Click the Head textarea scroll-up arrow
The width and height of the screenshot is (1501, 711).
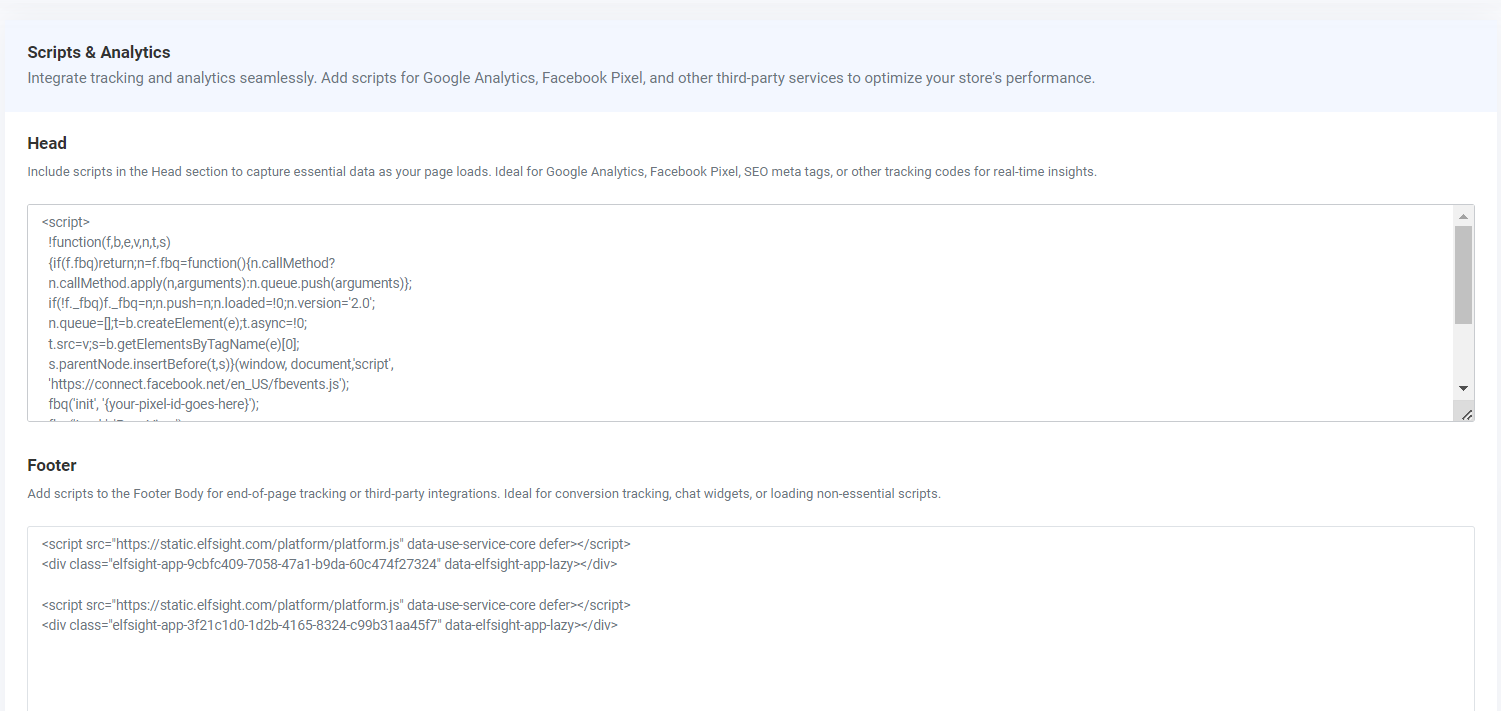point(1463,216)
